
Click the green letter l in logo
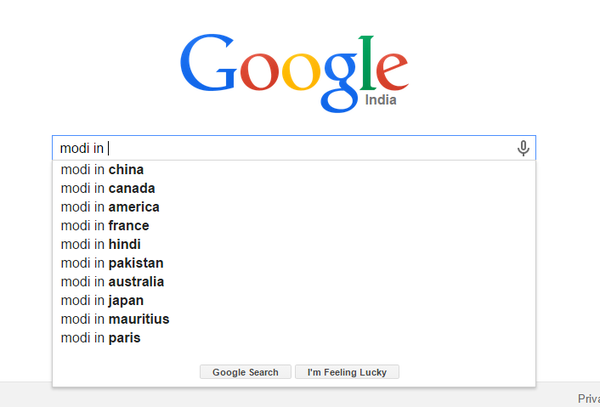coord(367,63)
